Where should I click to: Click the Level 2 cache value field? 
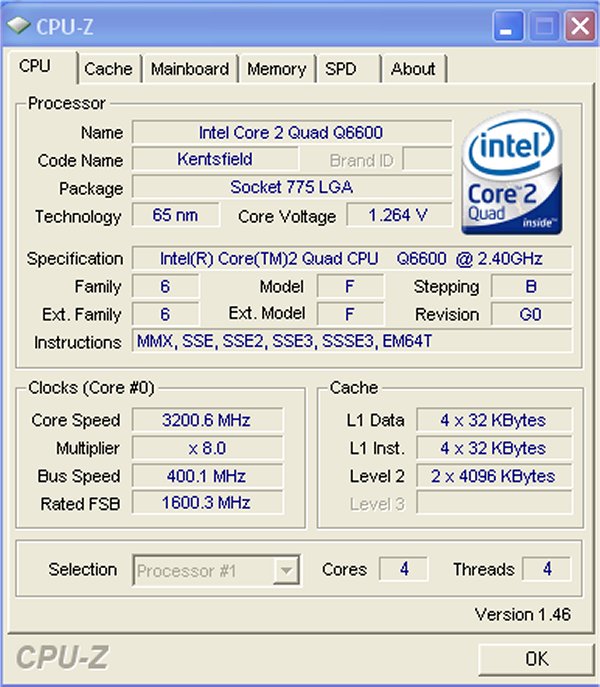coord(494,476)
